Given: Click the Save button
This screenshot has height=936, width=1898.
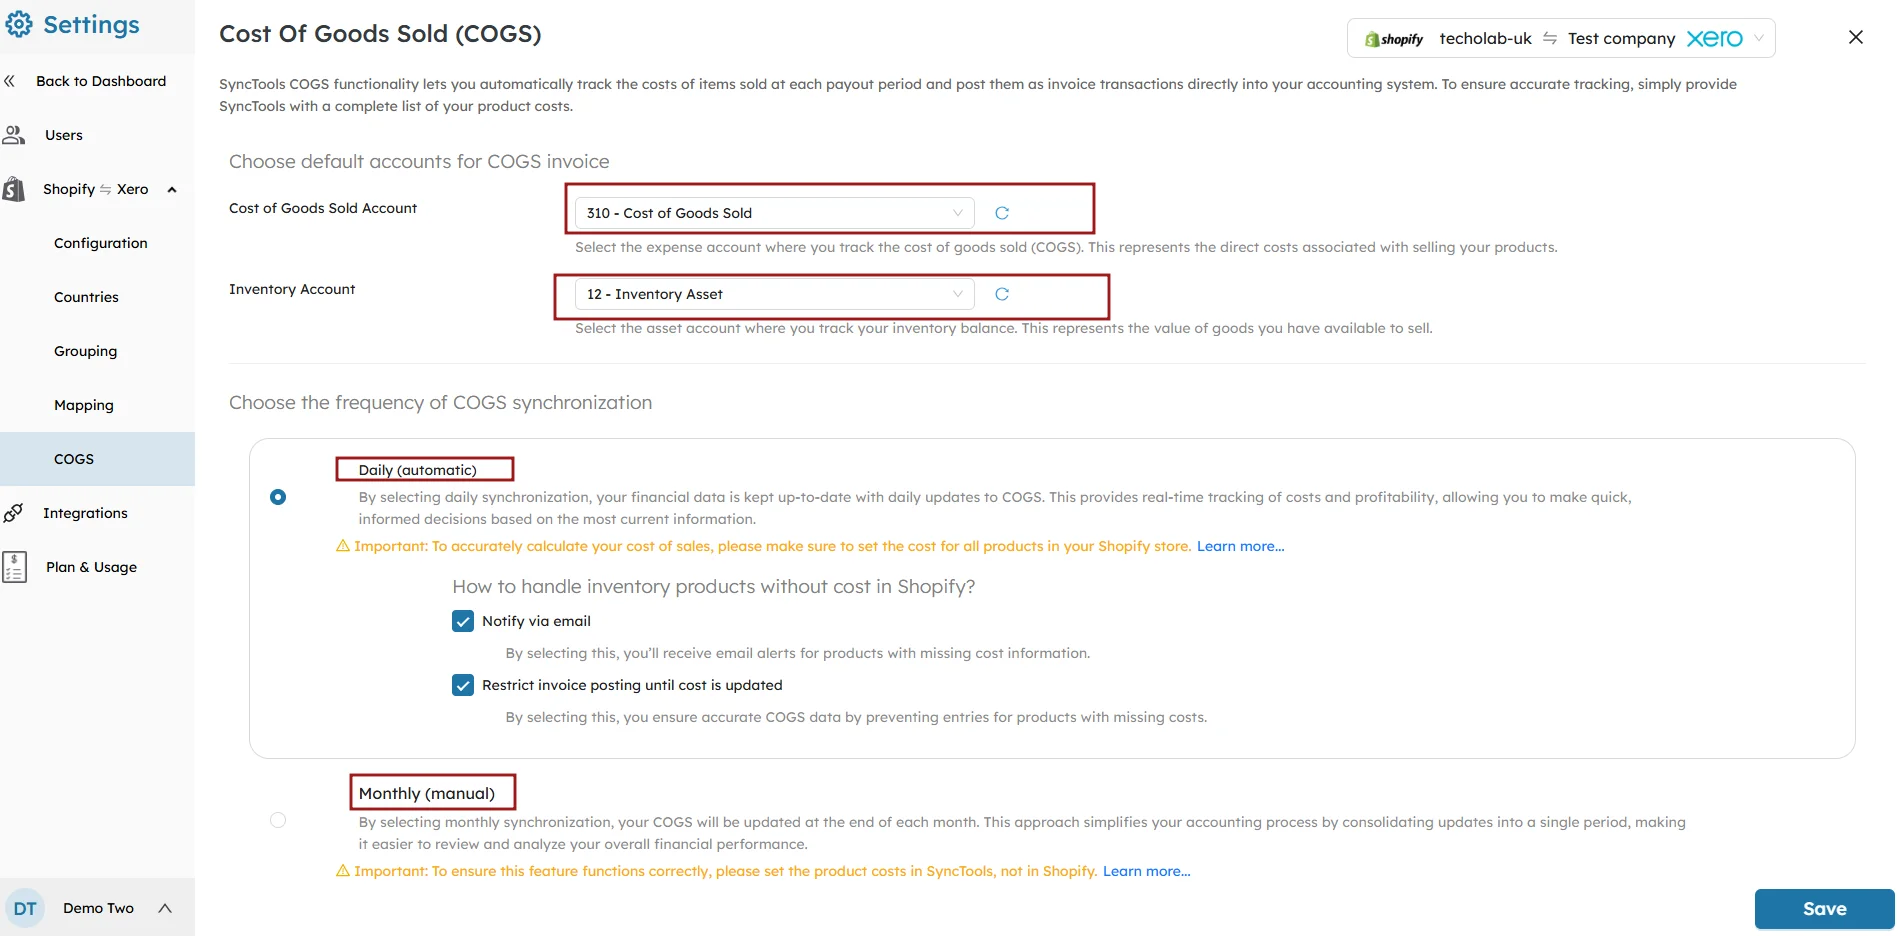Looking at the screenshot, I should 1824,908.
